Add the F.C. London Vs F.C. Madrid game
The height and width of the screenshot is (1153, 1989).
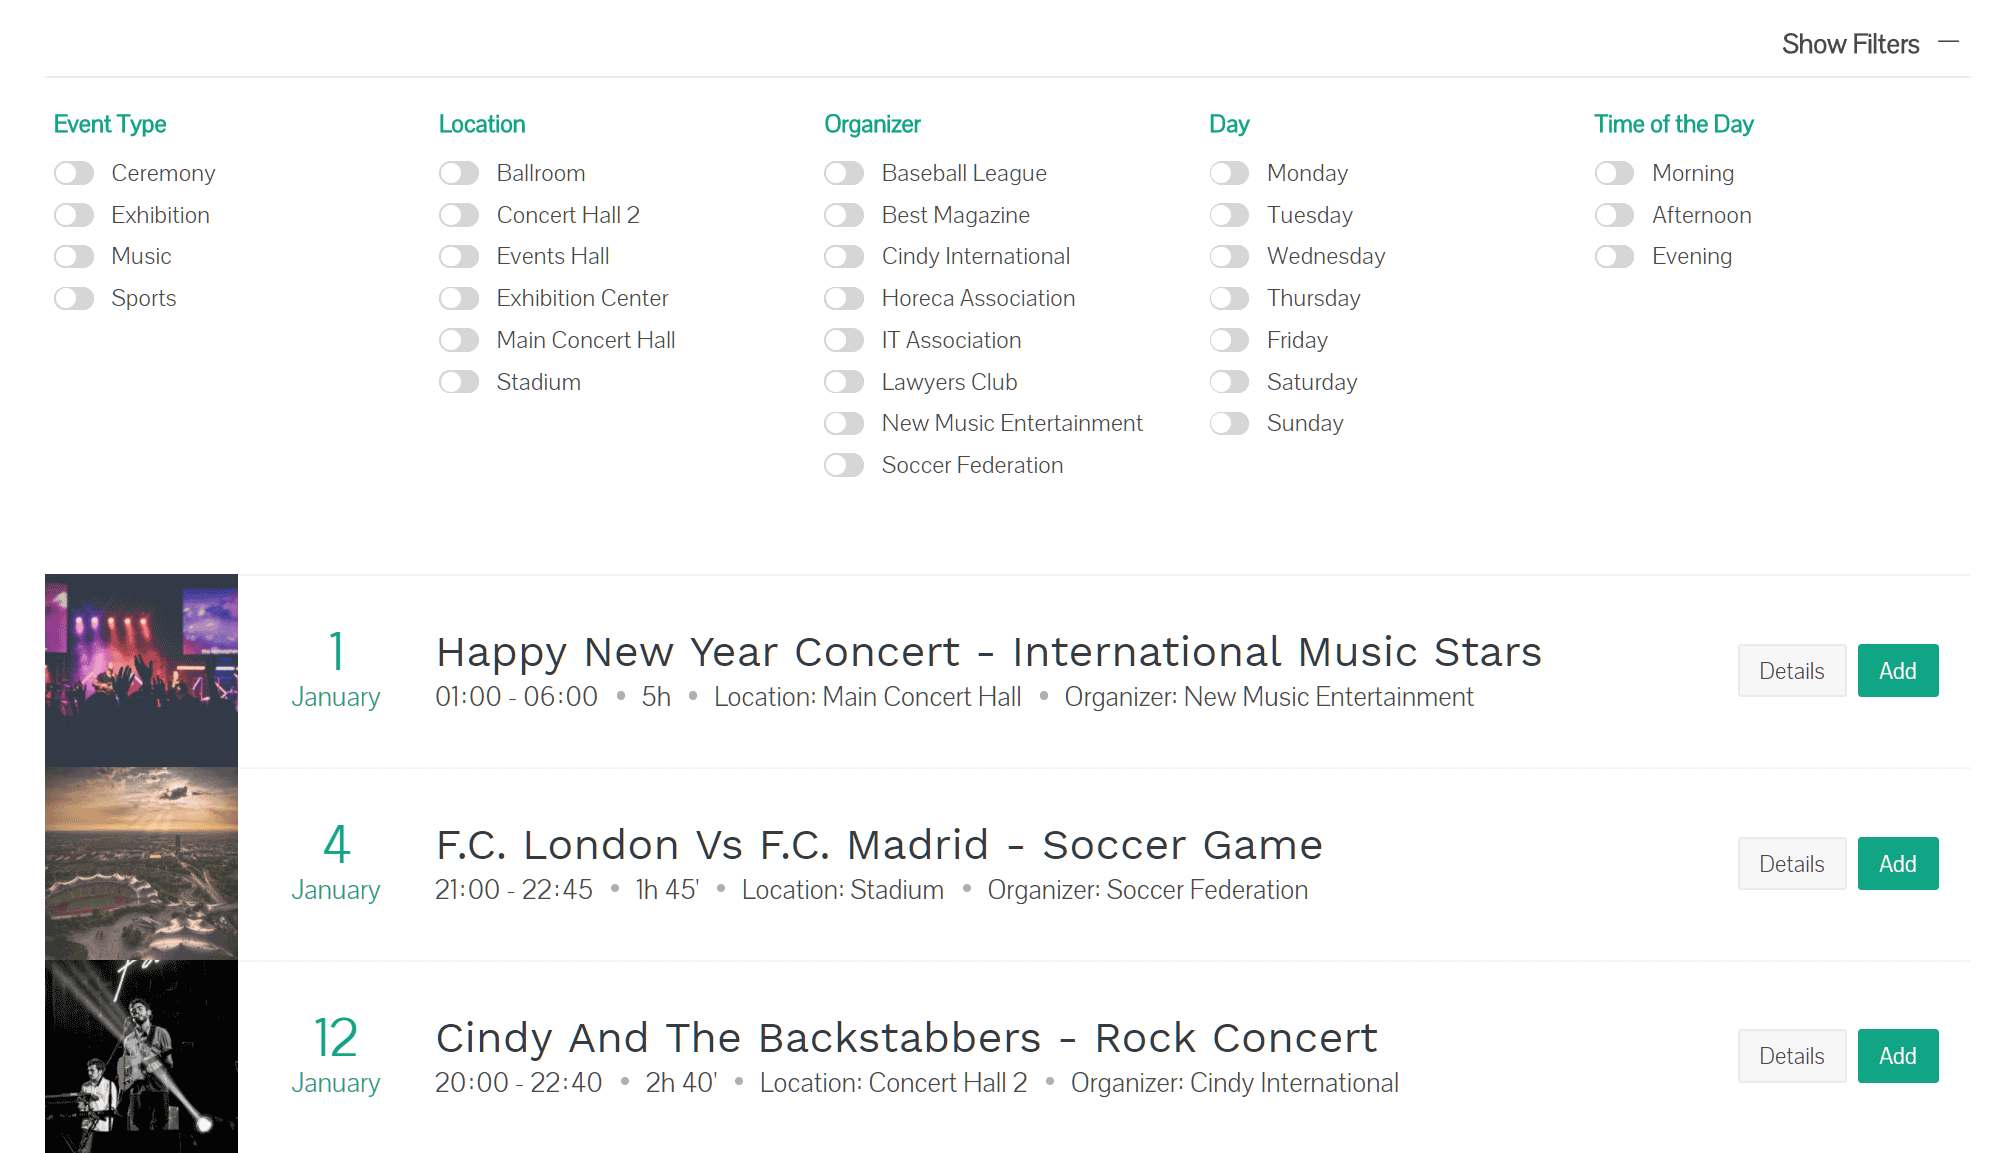coord(1897,864)
